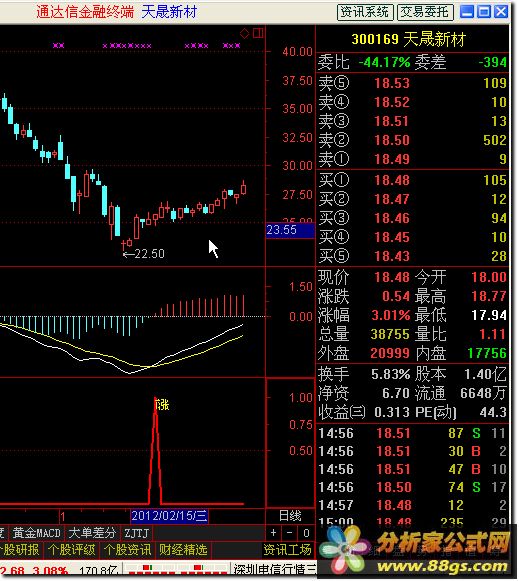Select the 14:57 tick at 18.48

coord(412,505)
